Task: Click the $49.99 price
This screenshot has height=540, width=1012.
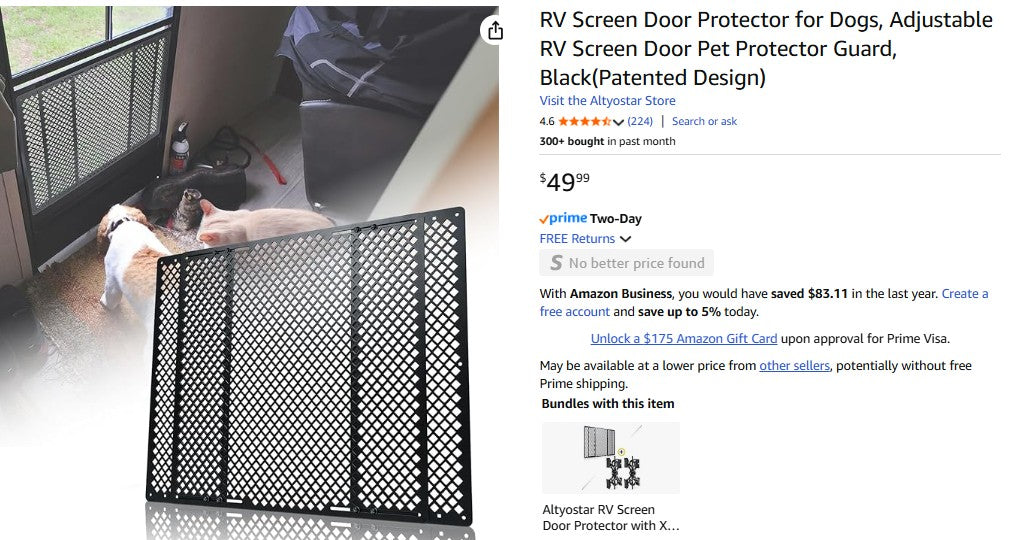Action: pos(564,181)
